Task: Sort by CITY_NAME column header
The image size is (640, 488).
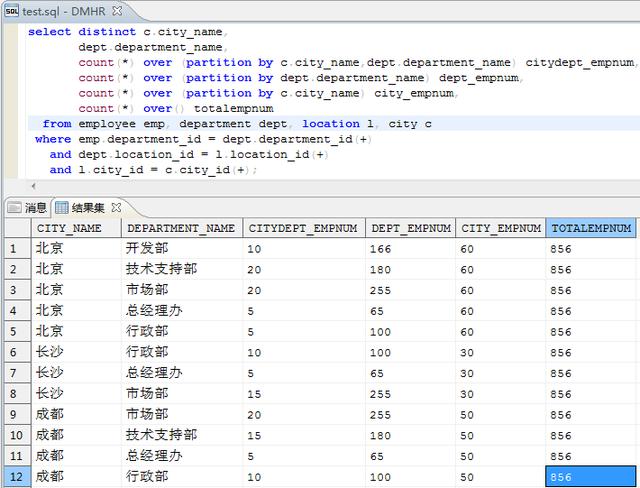Action: (x=76, y=228)
